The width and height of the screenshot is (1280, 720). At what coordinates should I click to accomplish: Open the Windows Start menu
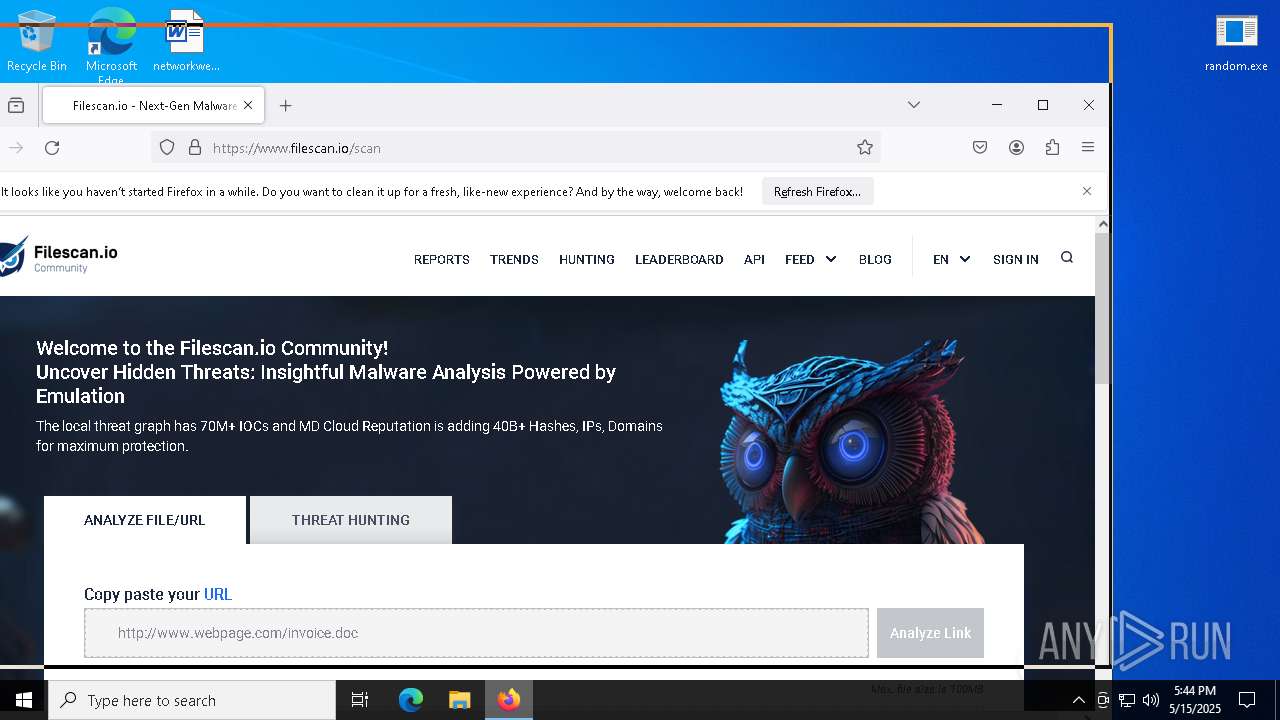[24, 700]
